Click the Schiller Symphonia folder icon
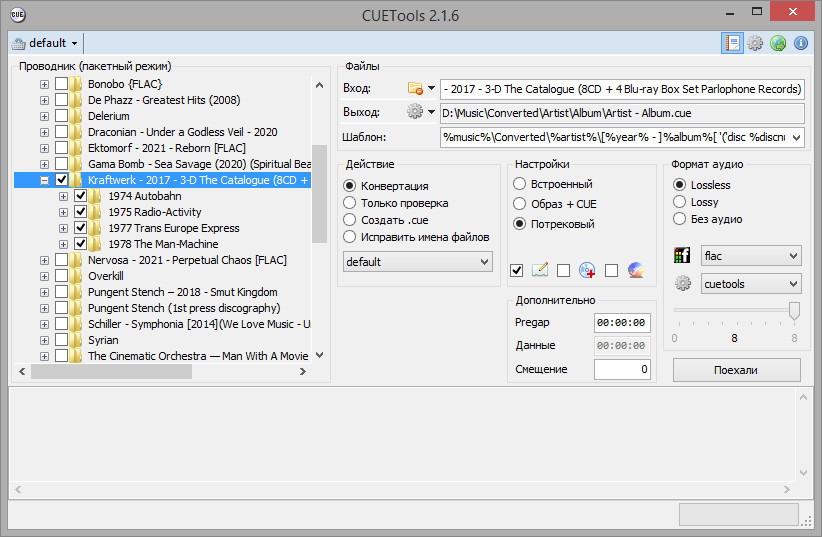This screenshot has width=822, height=537. (76, 324)
